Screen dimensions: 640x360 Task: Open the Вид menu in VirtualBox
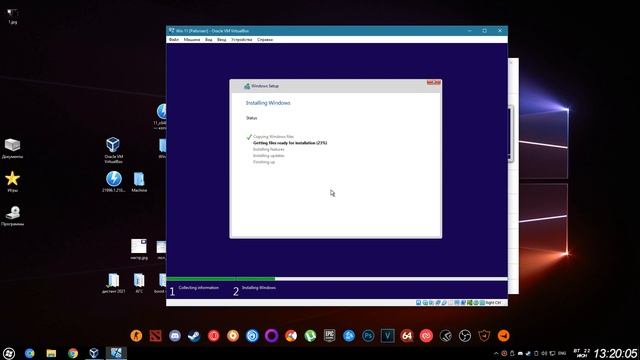click(x=209, y=40)
